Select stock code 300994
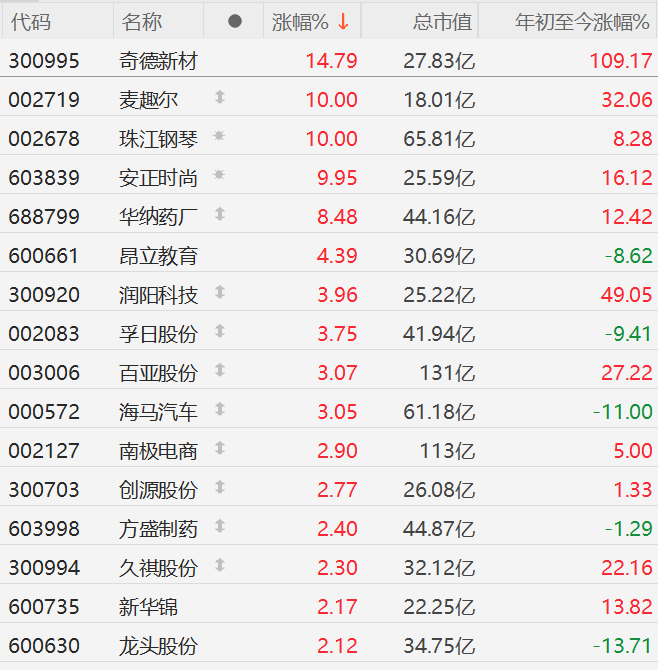This screenshot has width=658, height=670. pyautogui.click(x=44, y=568)
